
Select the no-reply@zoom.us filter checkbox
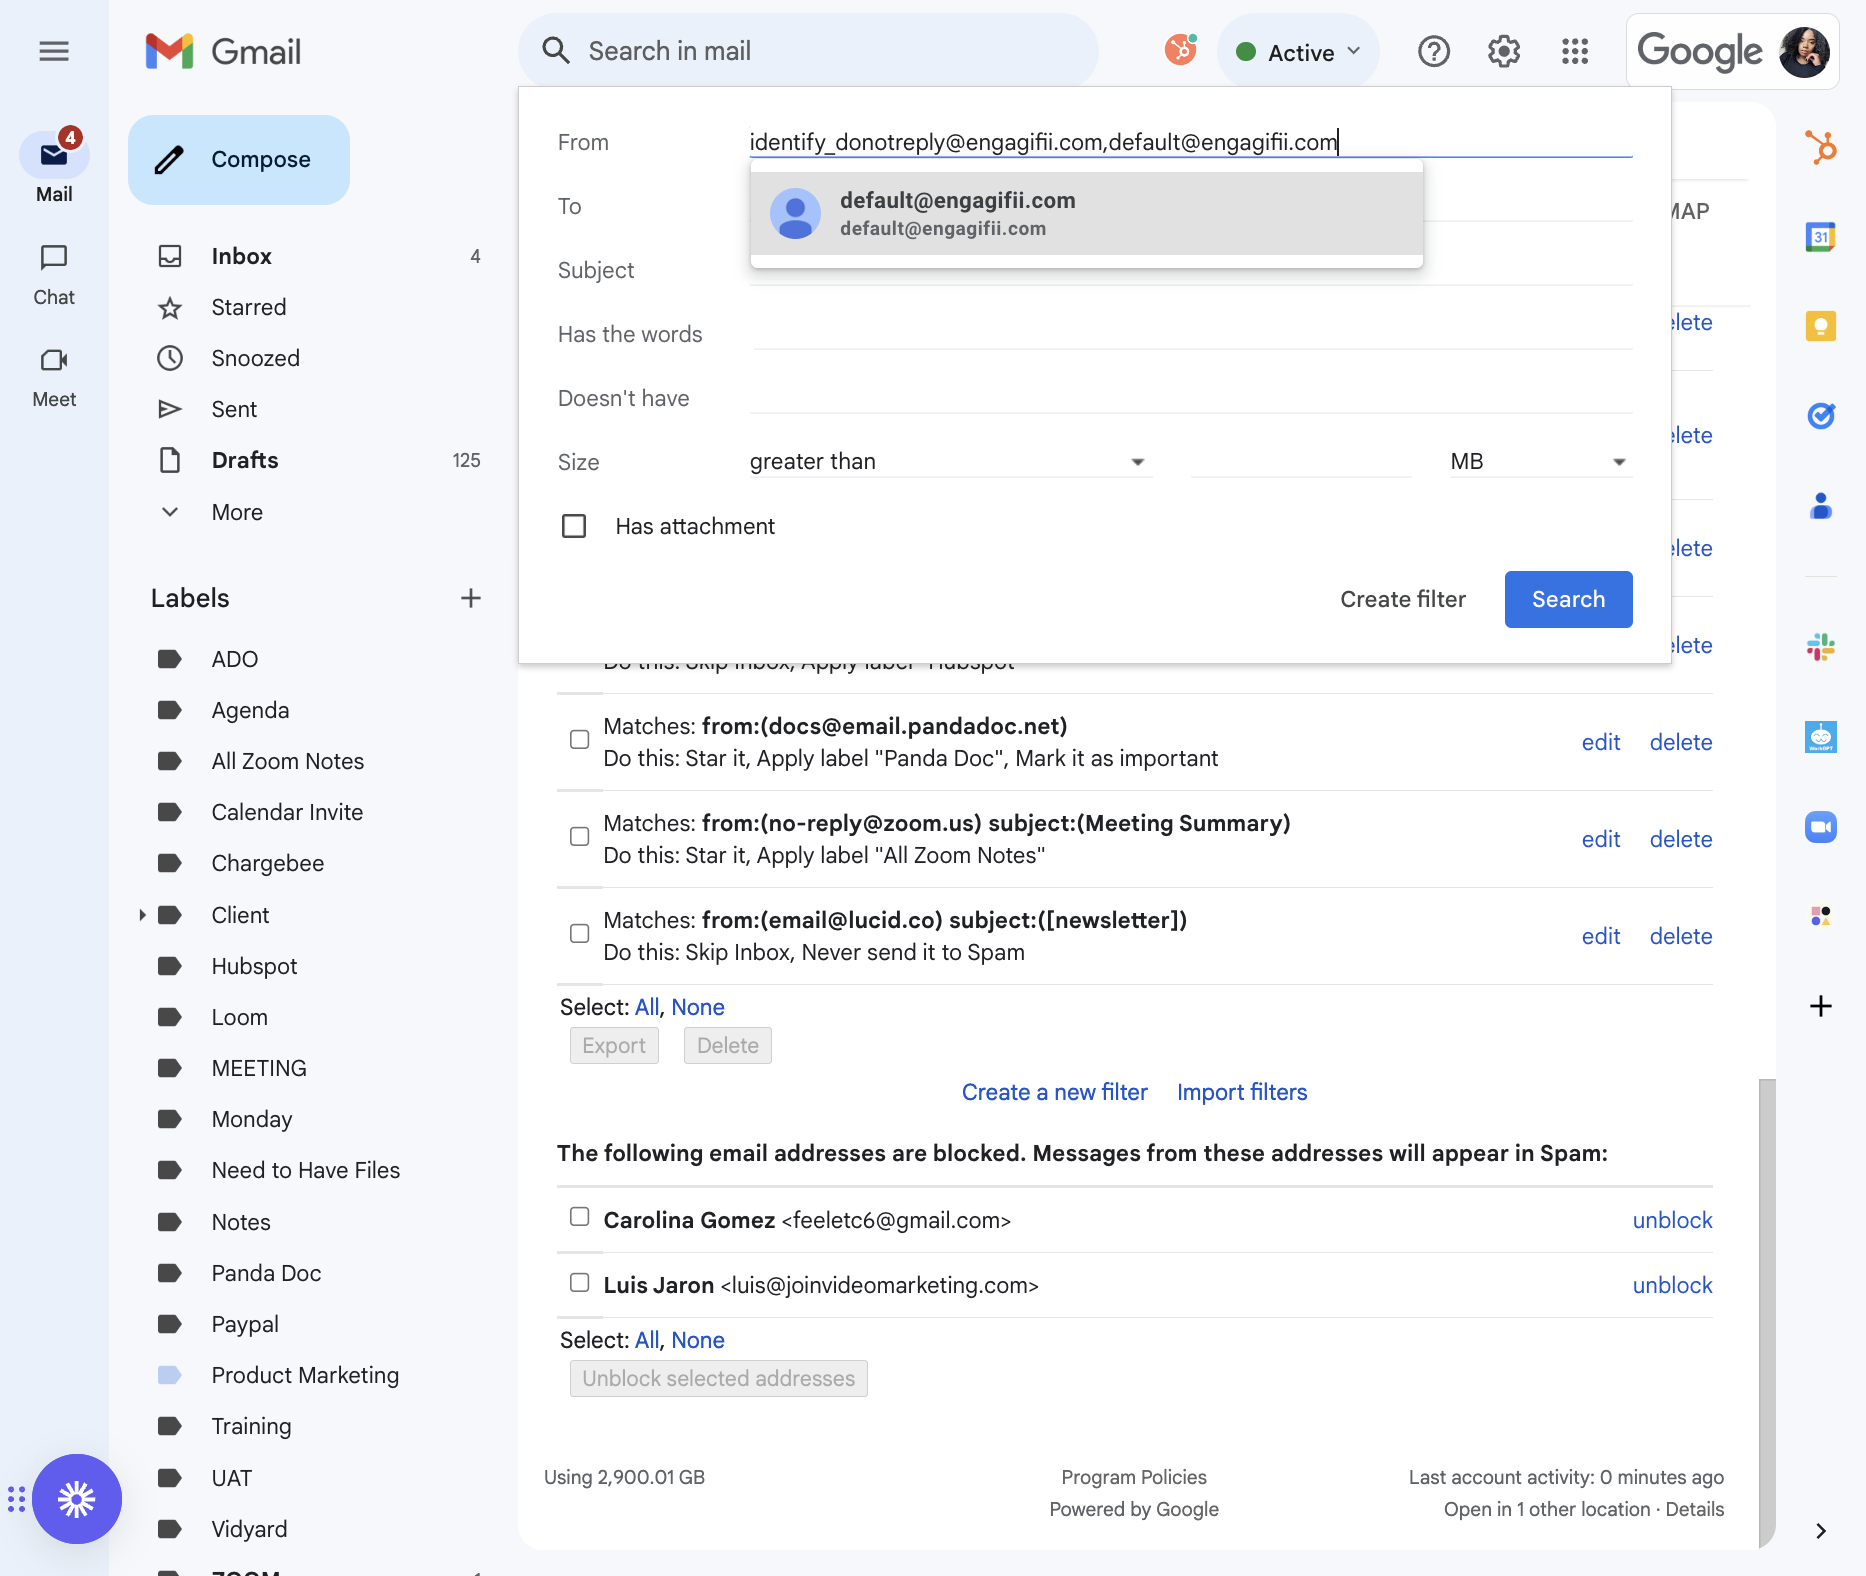pos(580,836)
